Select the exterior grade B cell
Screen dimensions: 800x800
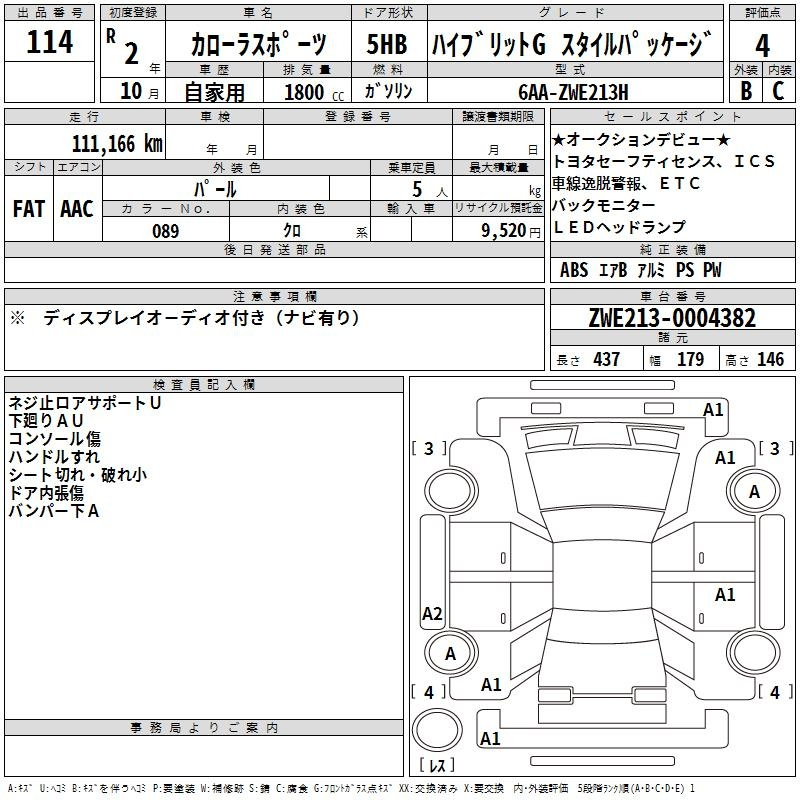[x=745, y=89]
